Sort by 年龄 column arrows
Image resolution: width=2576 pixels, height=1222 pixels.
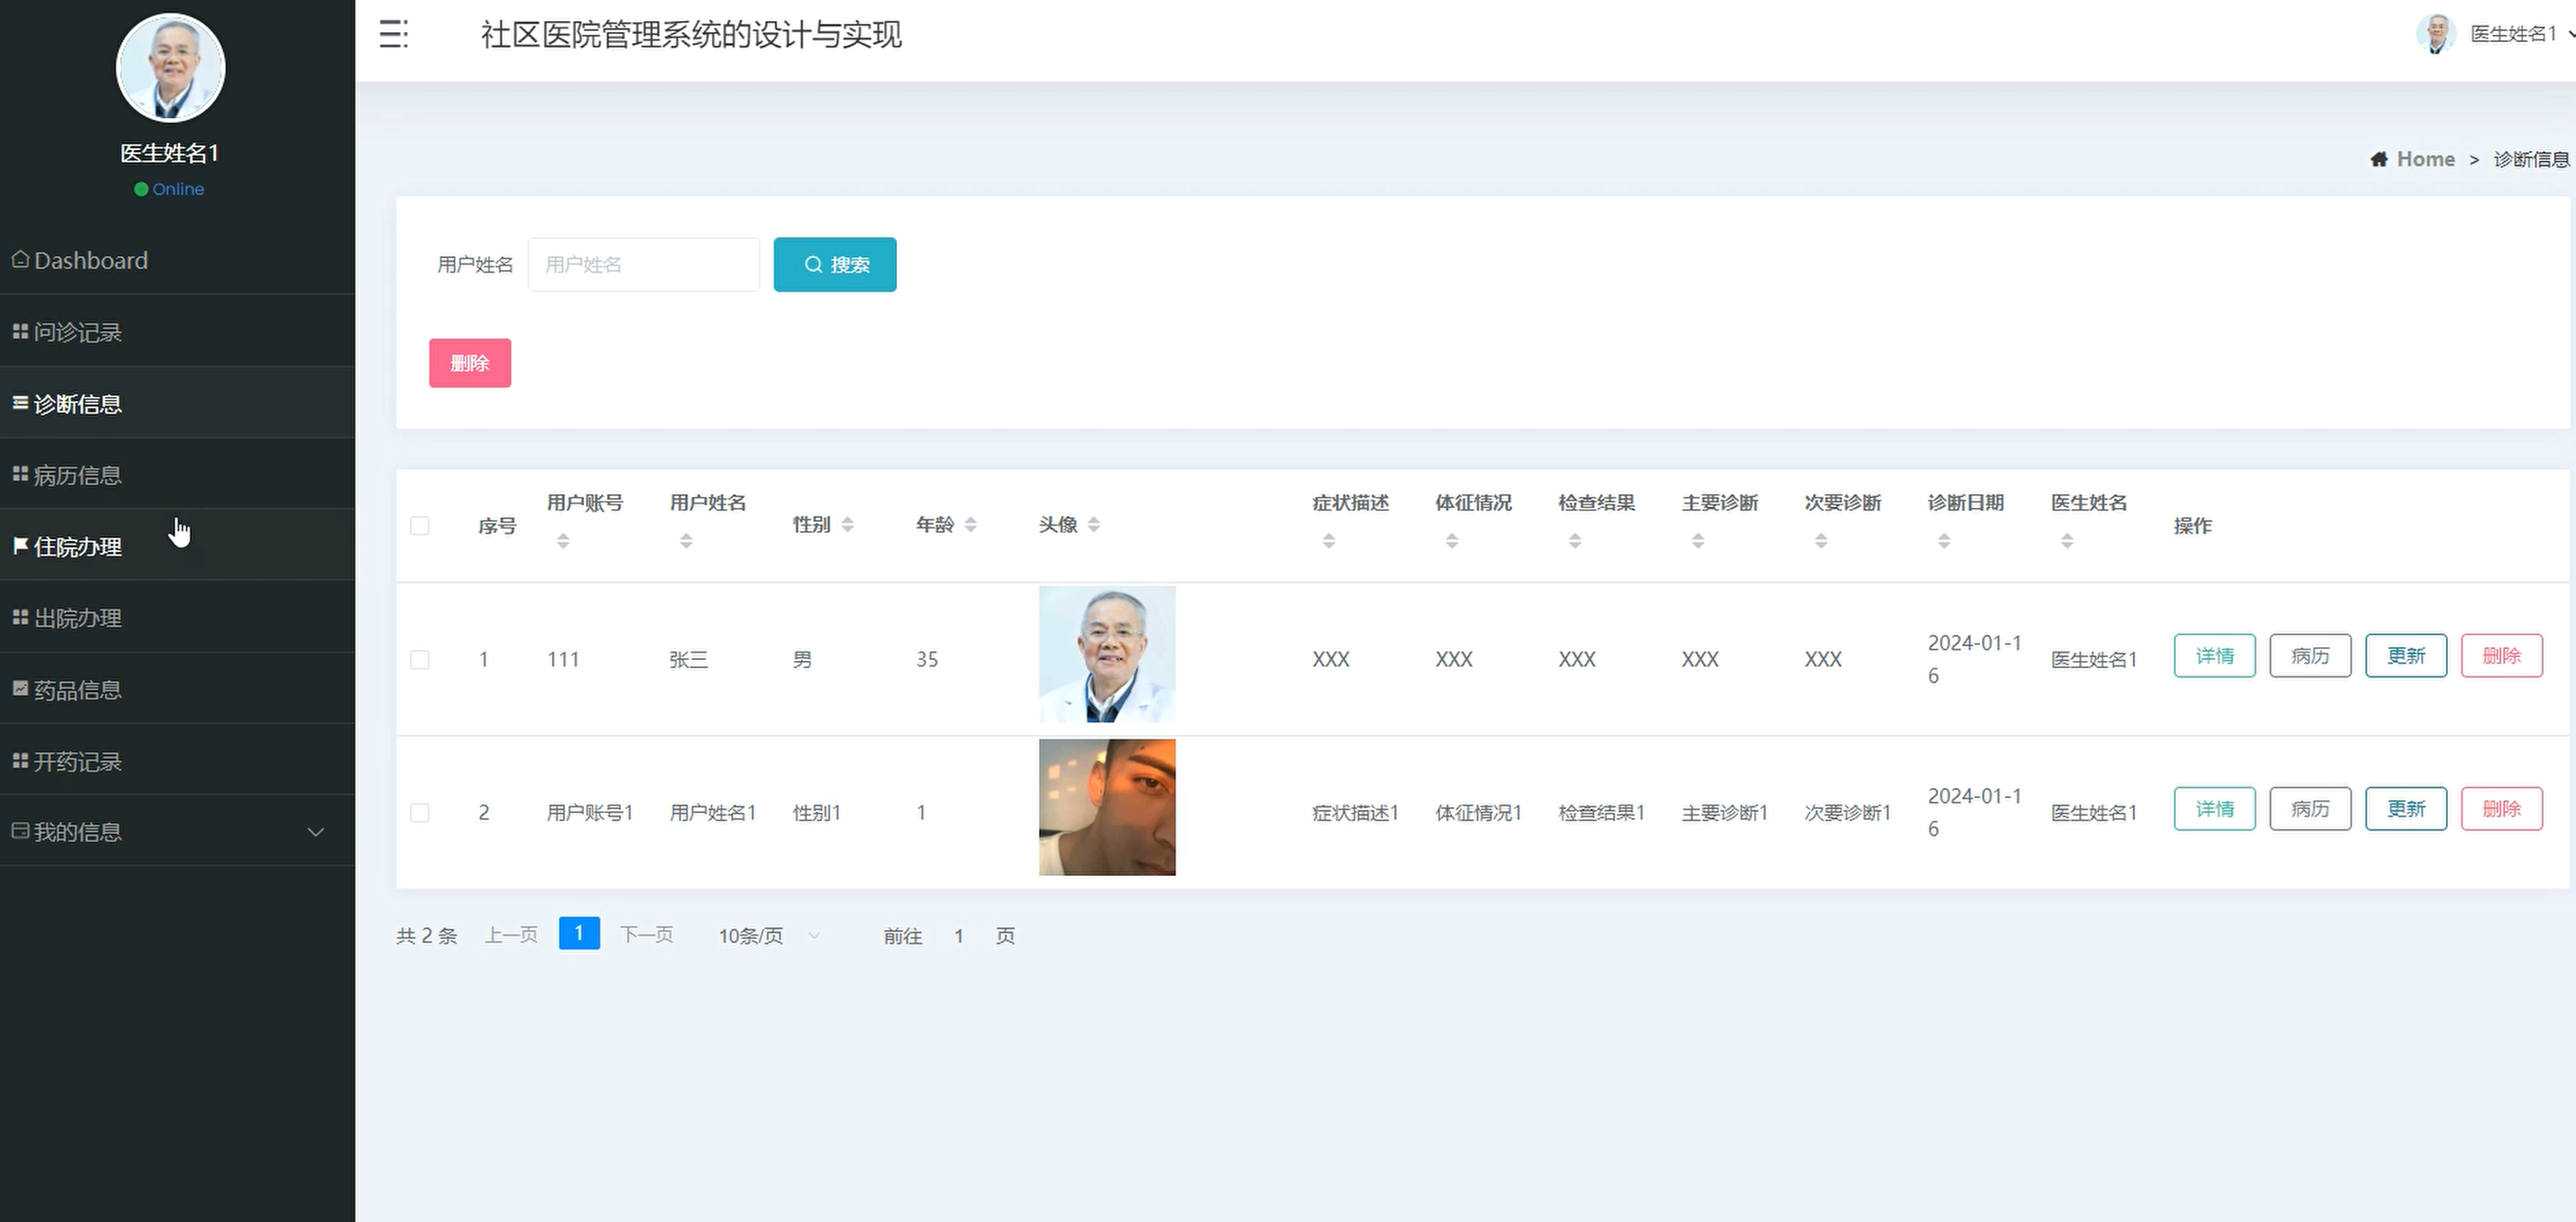click(x=971, y=525)
